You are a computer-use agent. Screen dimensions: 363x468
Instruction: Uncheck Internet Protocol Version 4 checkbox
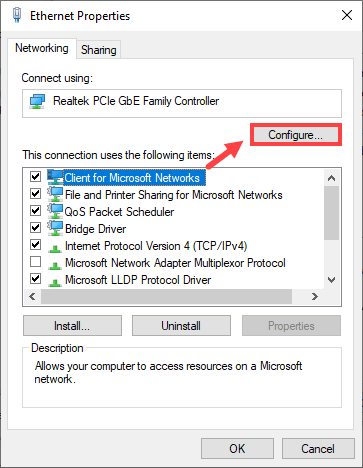click(x=35, y=245)
